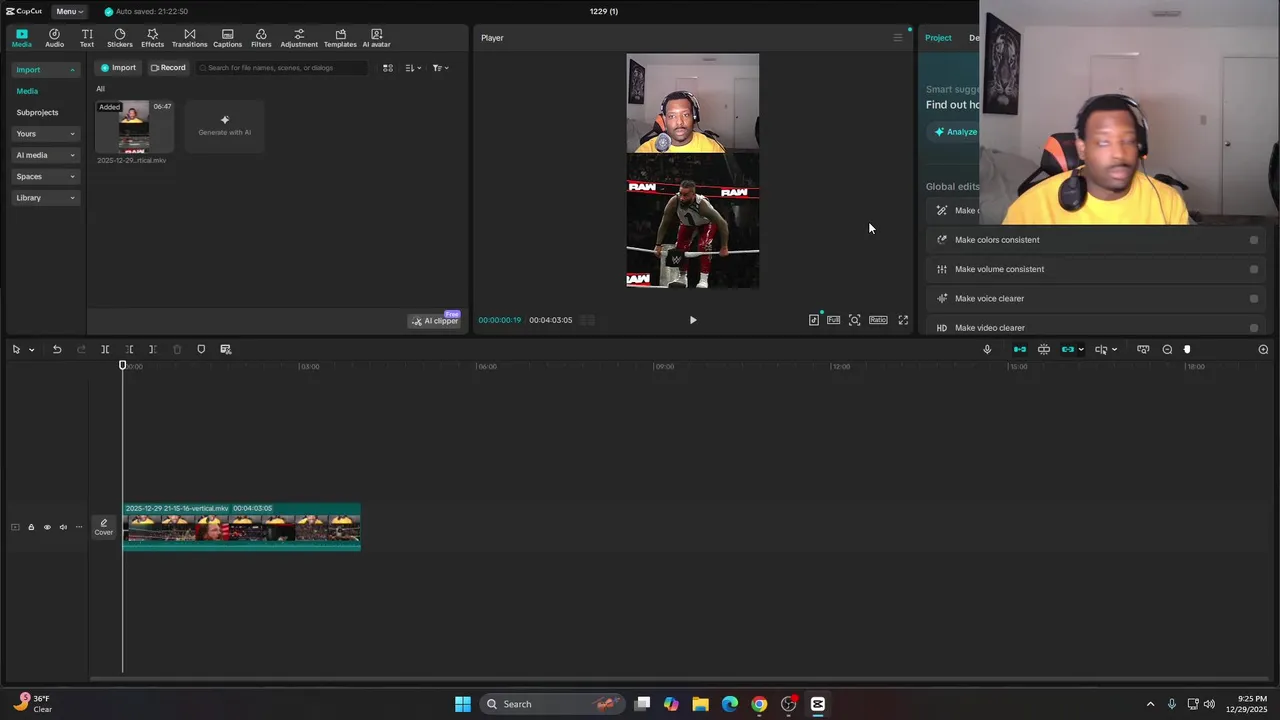Open the Audio panel in top toolbar
Screen dimensions: 1280x720
point(54,38)
